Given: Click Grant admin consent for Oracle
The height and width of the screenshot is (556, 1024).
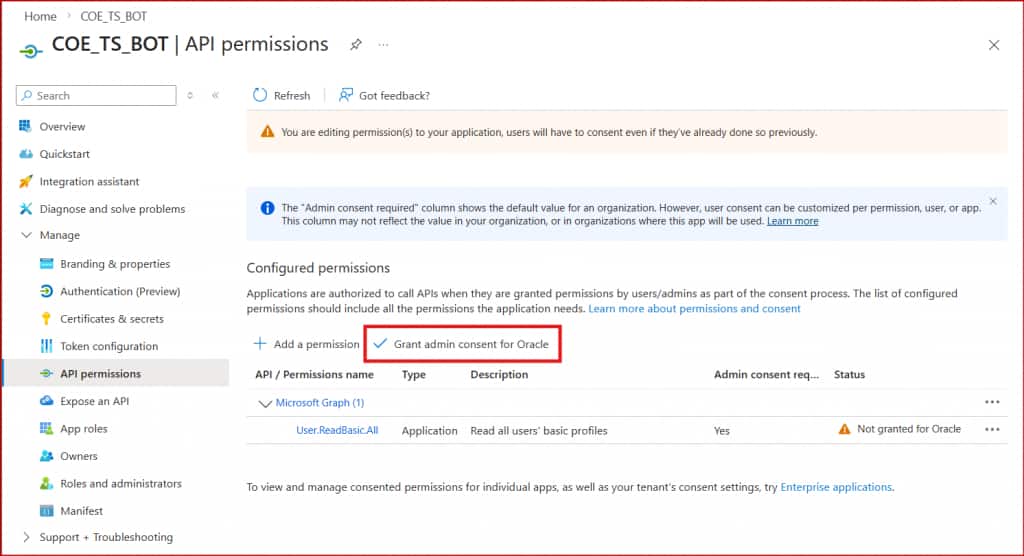Looking at the screenshot, I should click(x=461, y=344).
